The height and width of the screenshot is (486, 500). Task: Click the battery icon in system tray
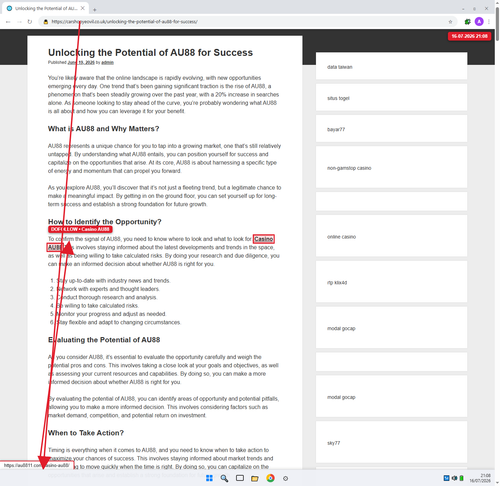(x=462, y=478)
